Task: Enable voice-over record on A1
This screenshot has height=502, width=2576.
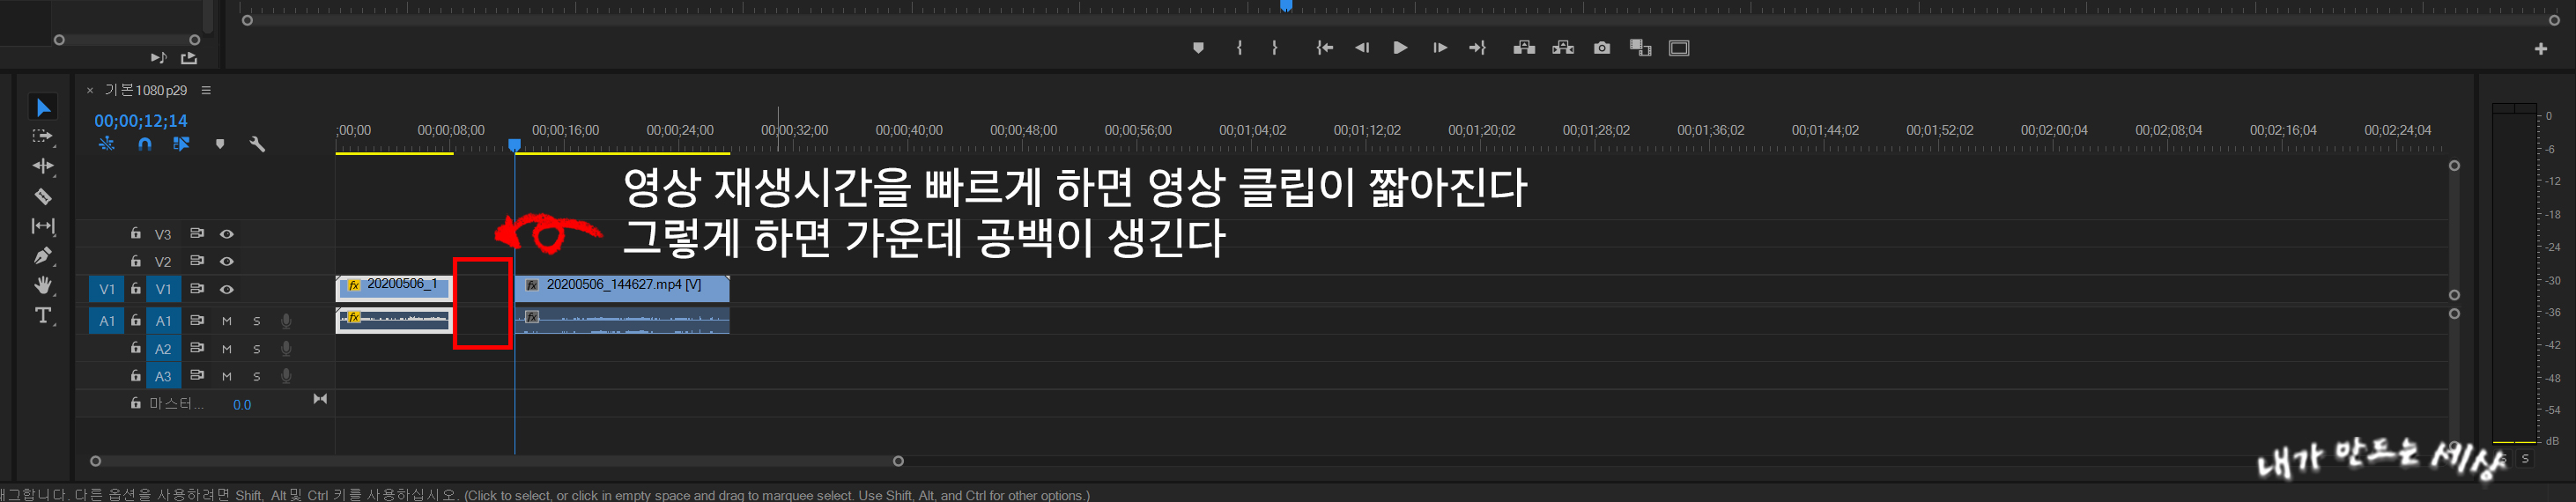Action: [286, 321]
